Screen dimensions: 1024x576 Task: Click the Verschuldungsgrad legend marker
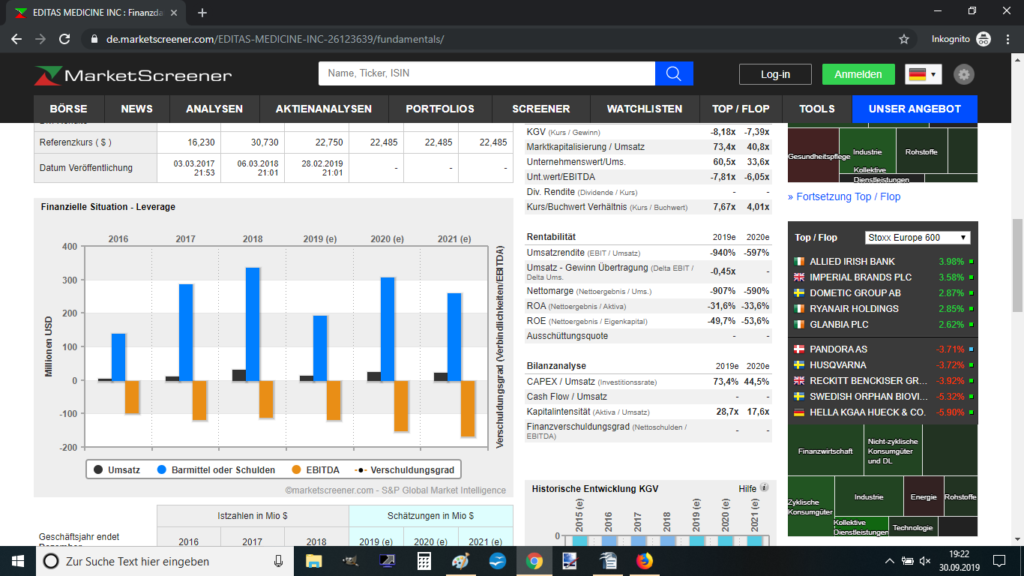tap(360, 470)
